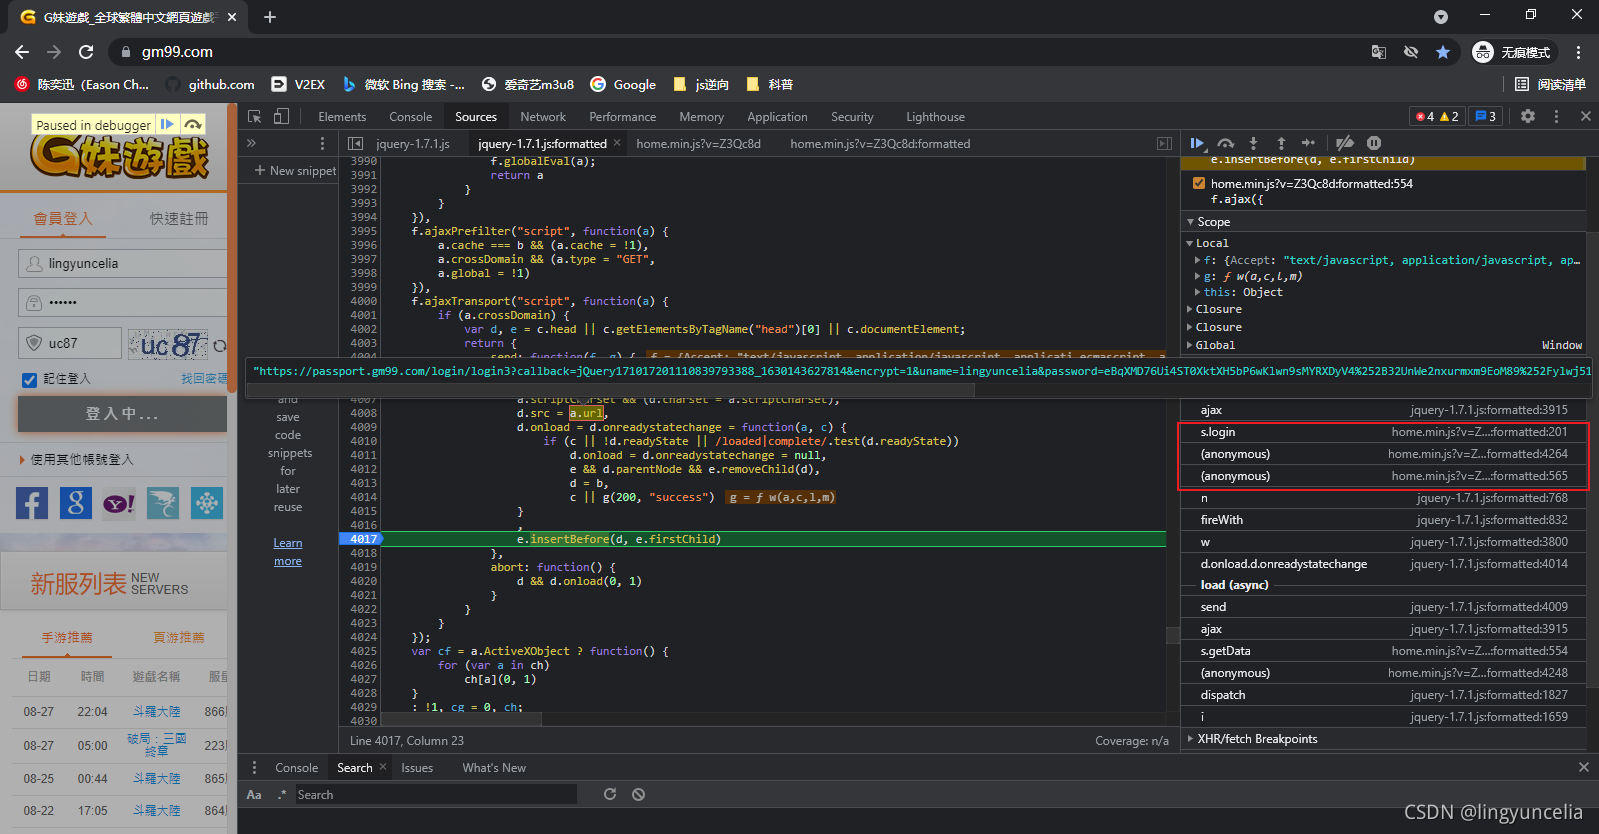The image size is (1599, 834).
Task: Step out of current function
Action: pos(1281,143)
